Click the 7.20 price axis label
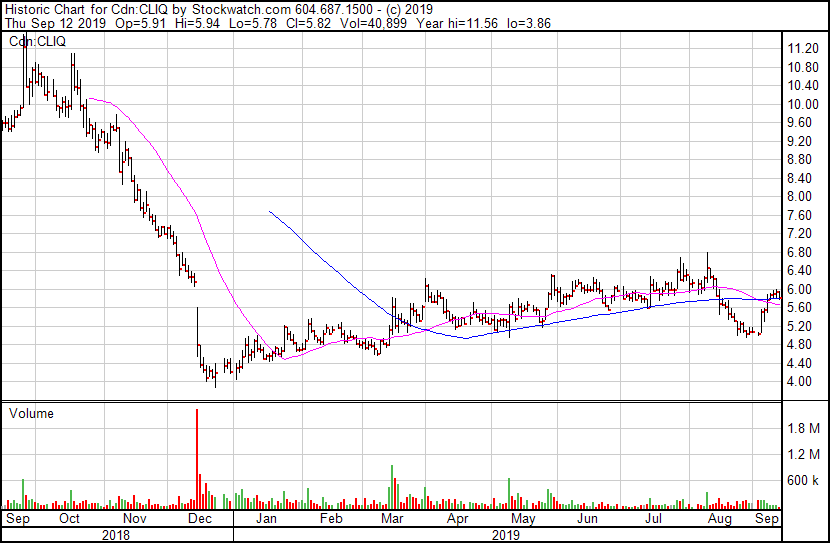 (x=799, y=233)
